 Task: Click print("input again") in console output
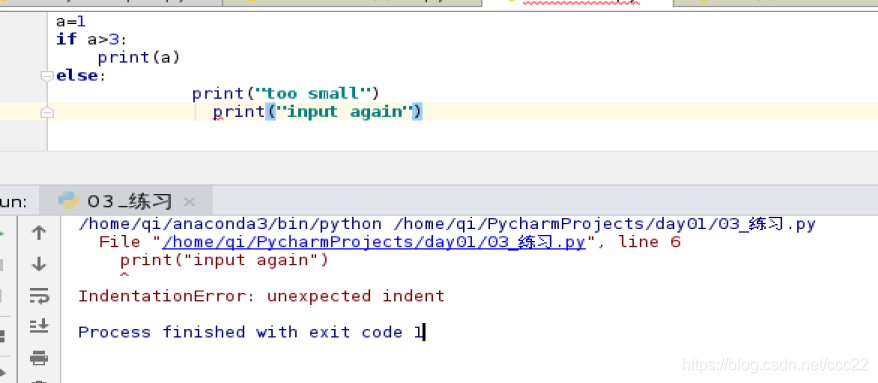pyautogui.click(x=224, y=260)
